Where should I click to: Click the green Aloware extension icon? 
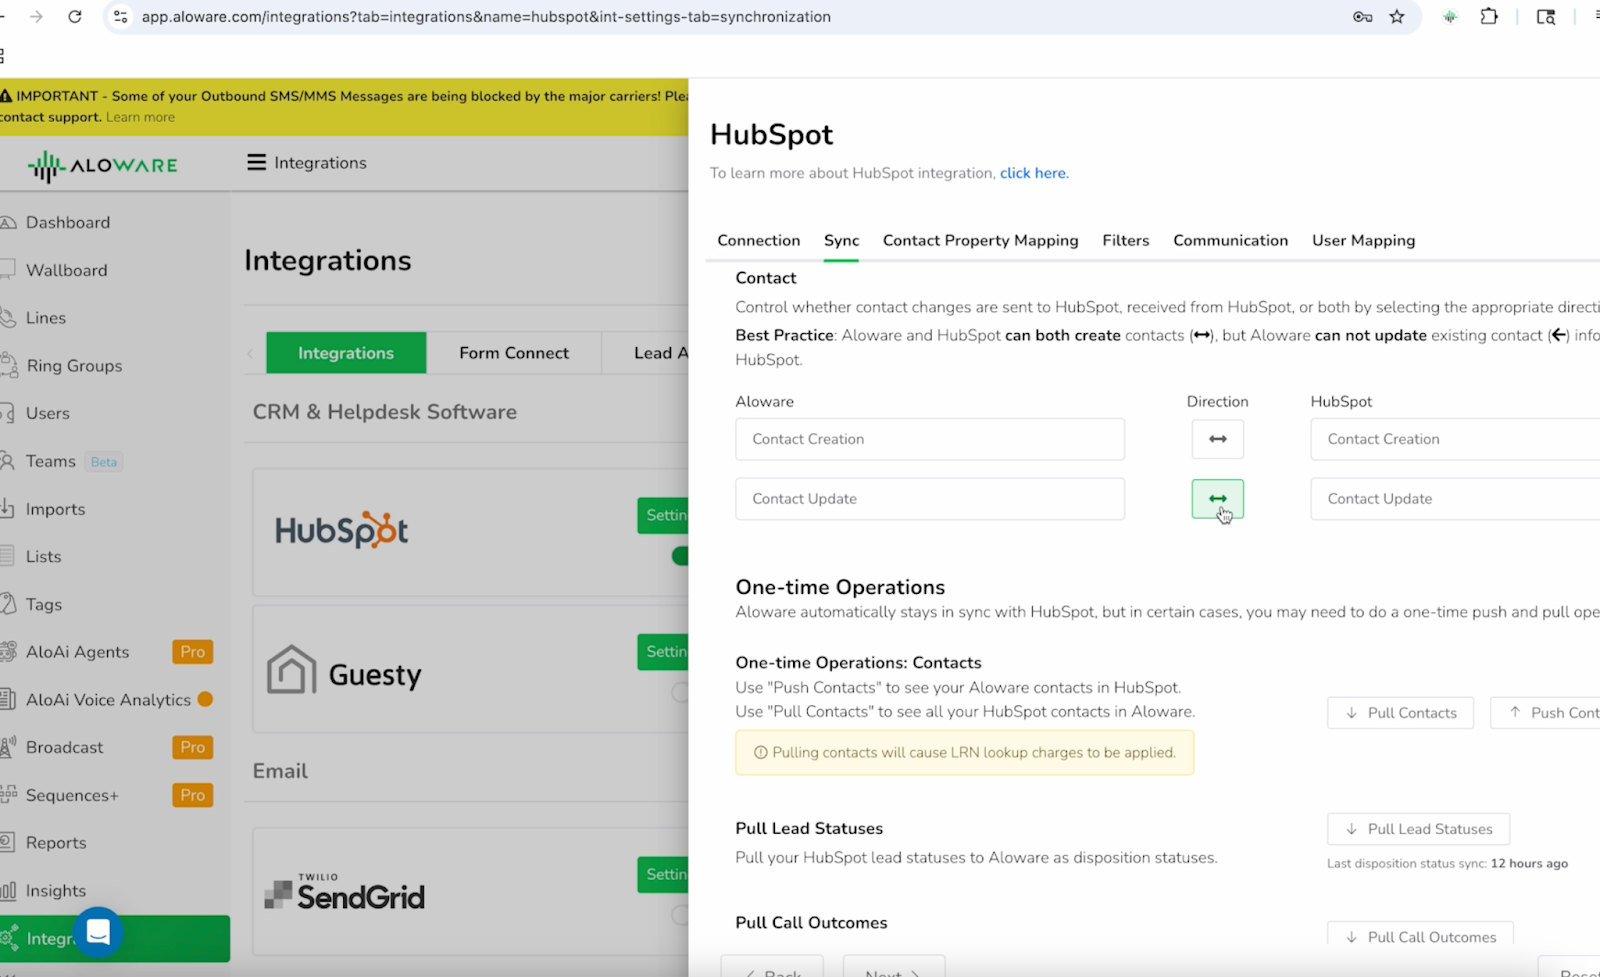click(x=1450, y=17)
